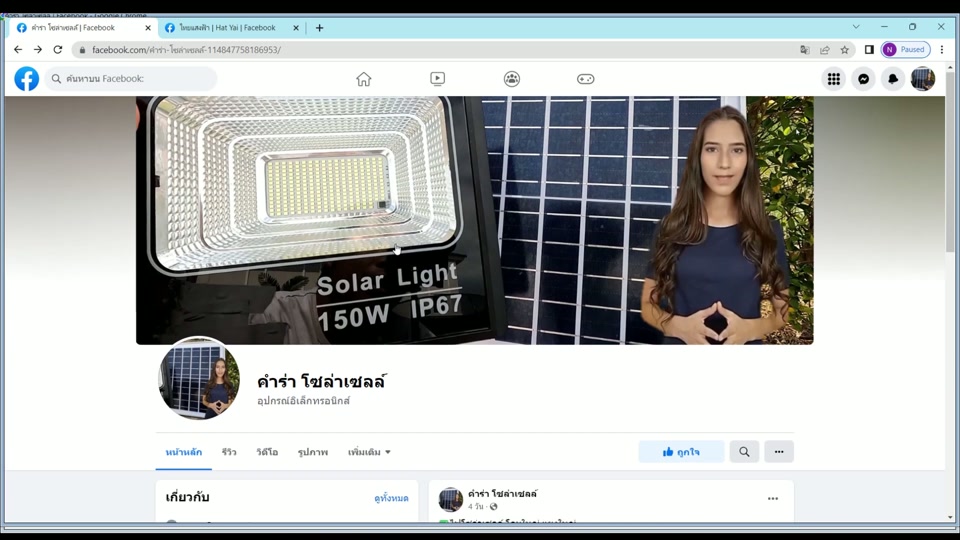Go to Facebook Home icon
The image size is (960, 540).
tap(364, 79)
